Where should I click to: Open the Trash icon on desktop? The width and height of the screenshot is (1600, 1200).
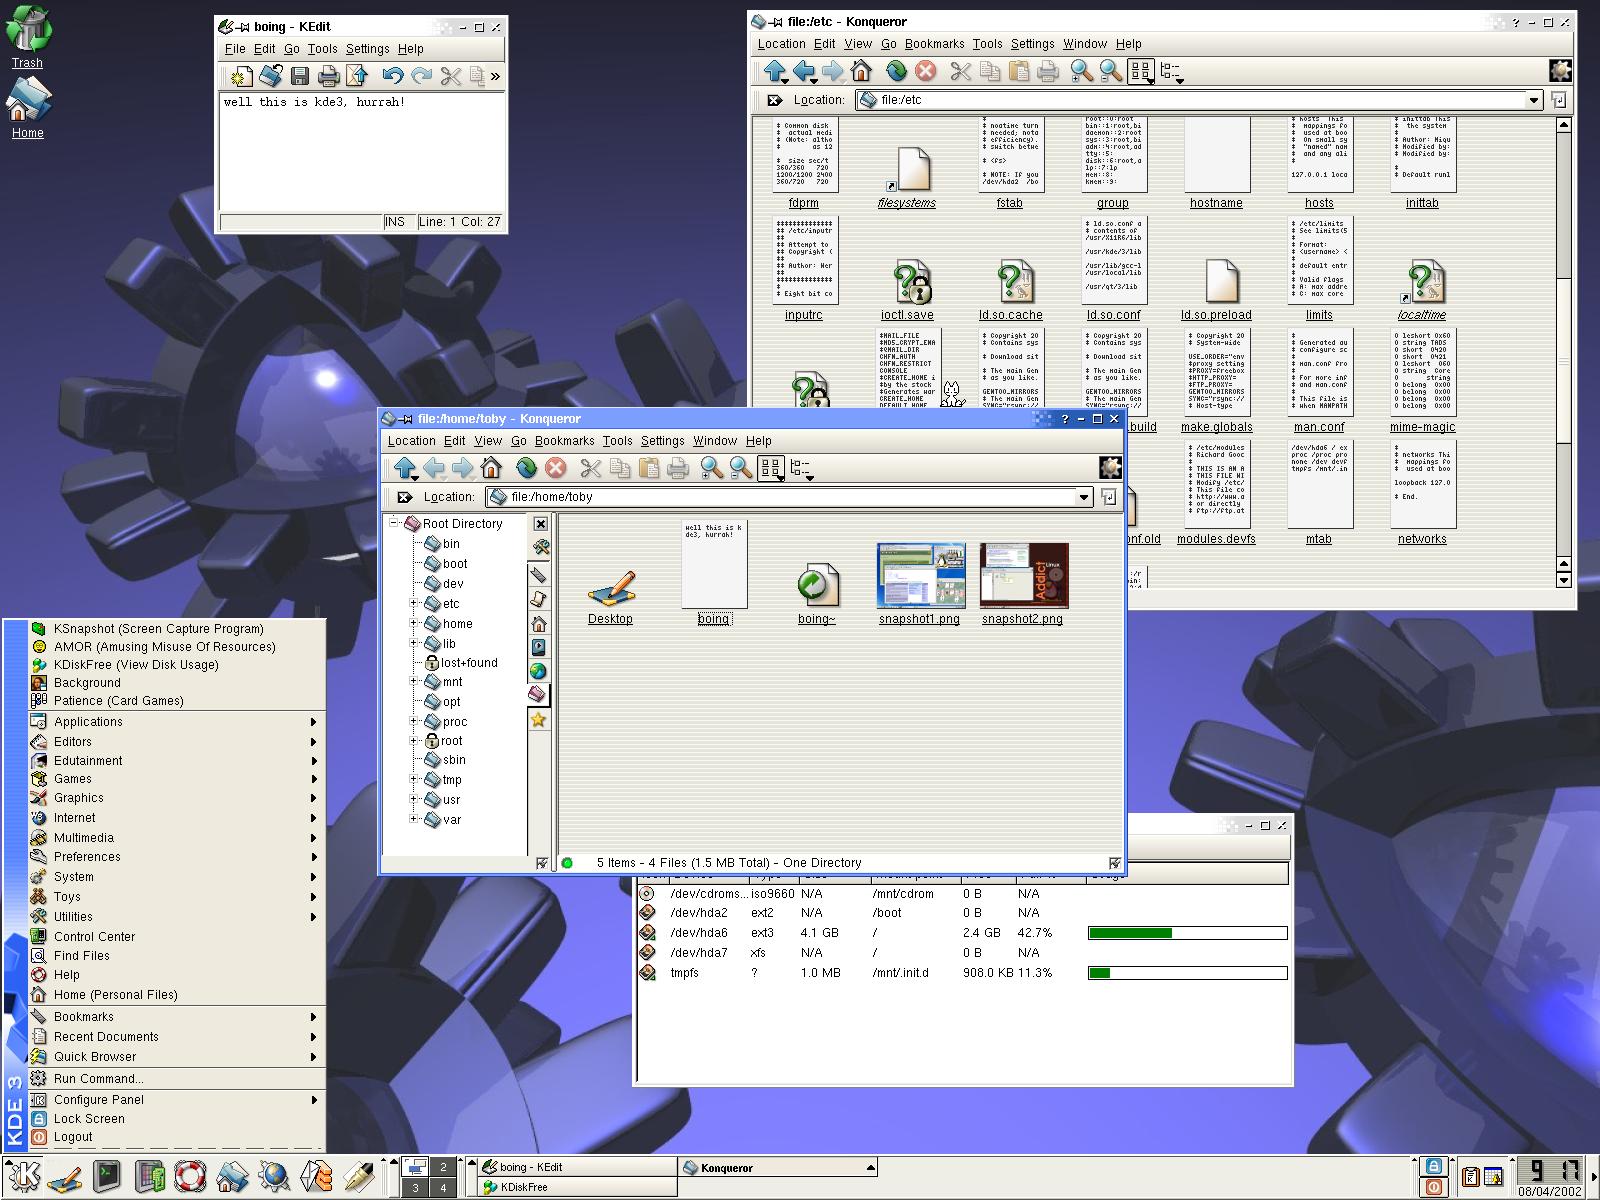coord(28,37)
